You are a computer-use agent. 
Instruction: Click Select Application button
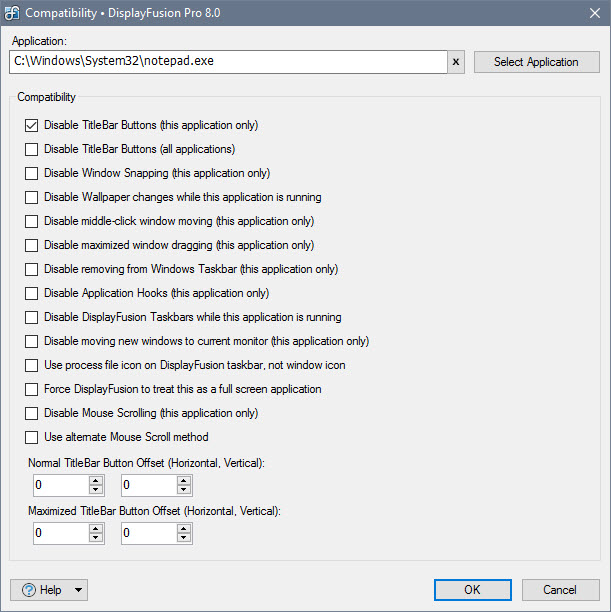(536, 62)
